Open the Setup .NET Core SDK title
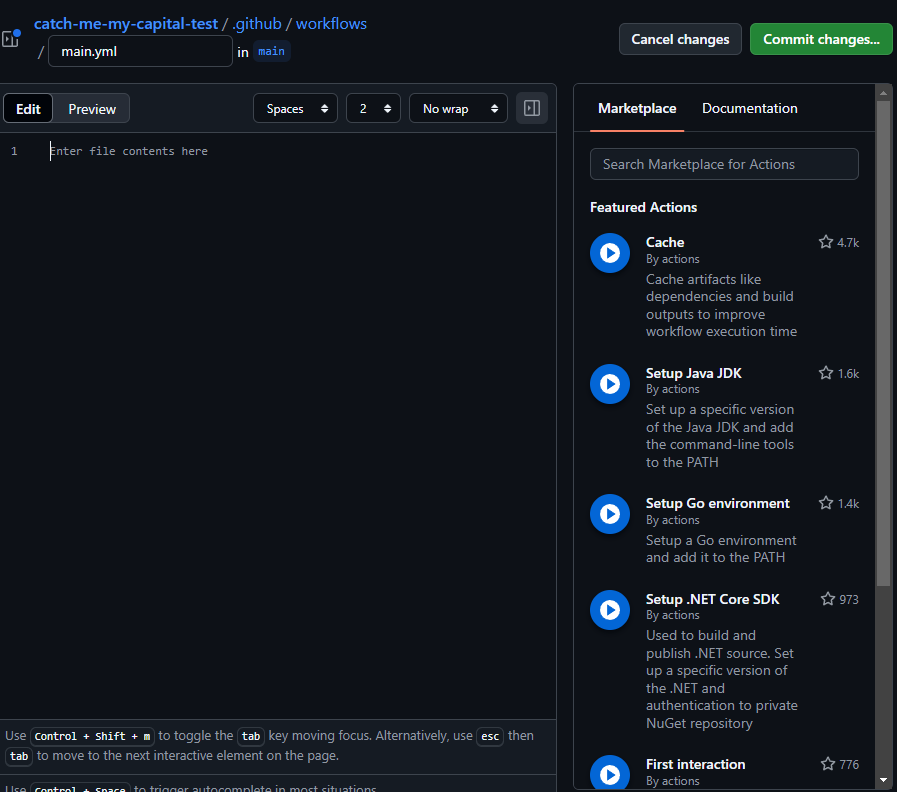 pos(712,599)
